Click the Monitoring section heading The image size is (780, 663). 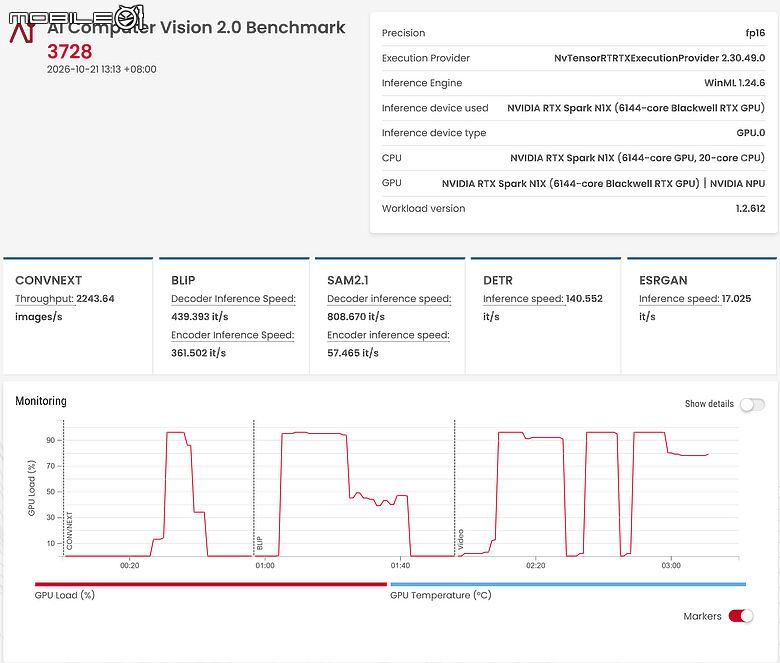point(41,401)
